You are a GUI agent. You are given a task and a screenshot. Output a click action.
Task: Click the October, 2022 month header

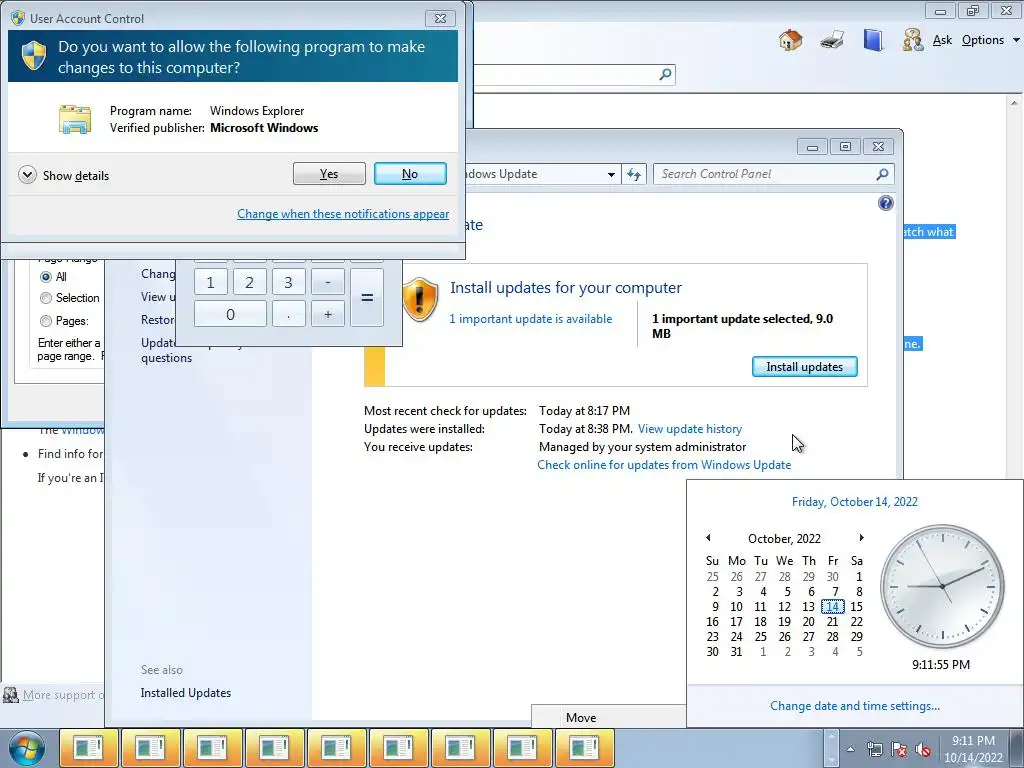click(x=784, y=539)
